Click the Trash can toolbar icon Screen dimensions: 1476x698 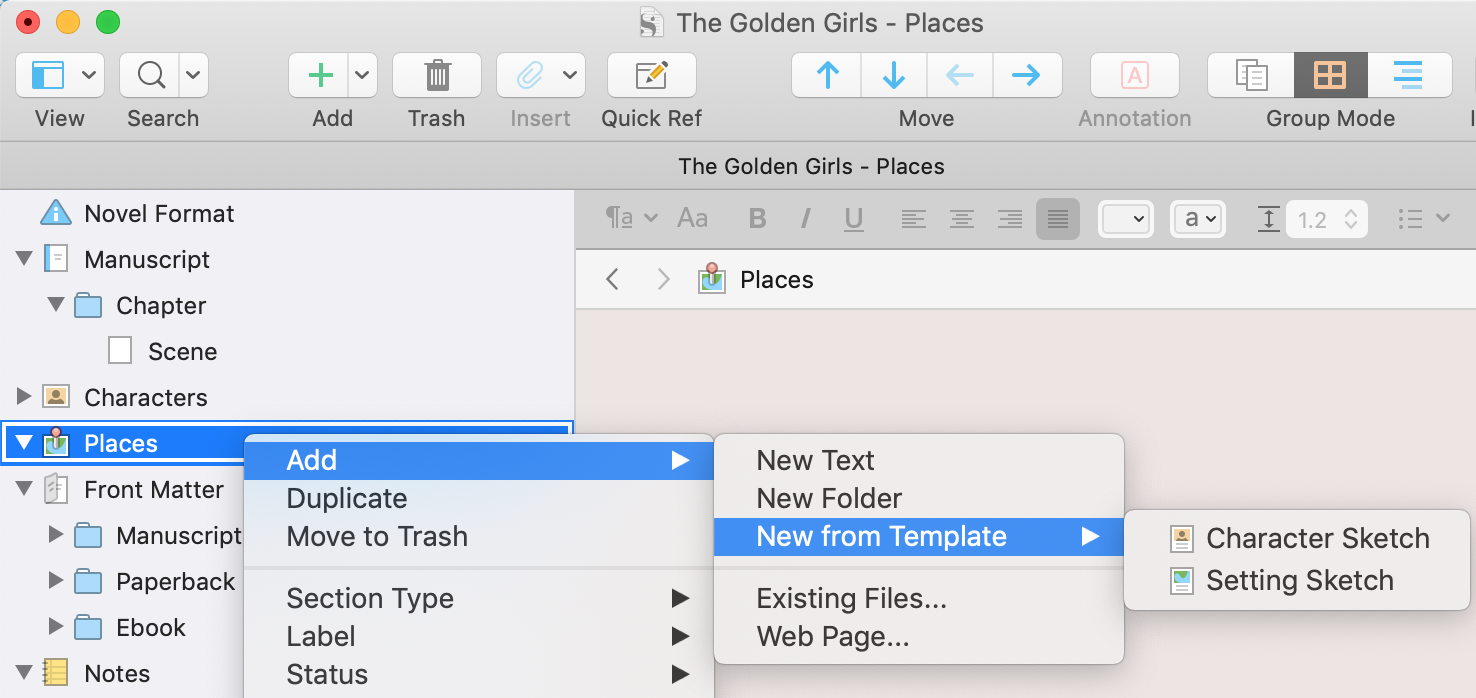point(437,75)
